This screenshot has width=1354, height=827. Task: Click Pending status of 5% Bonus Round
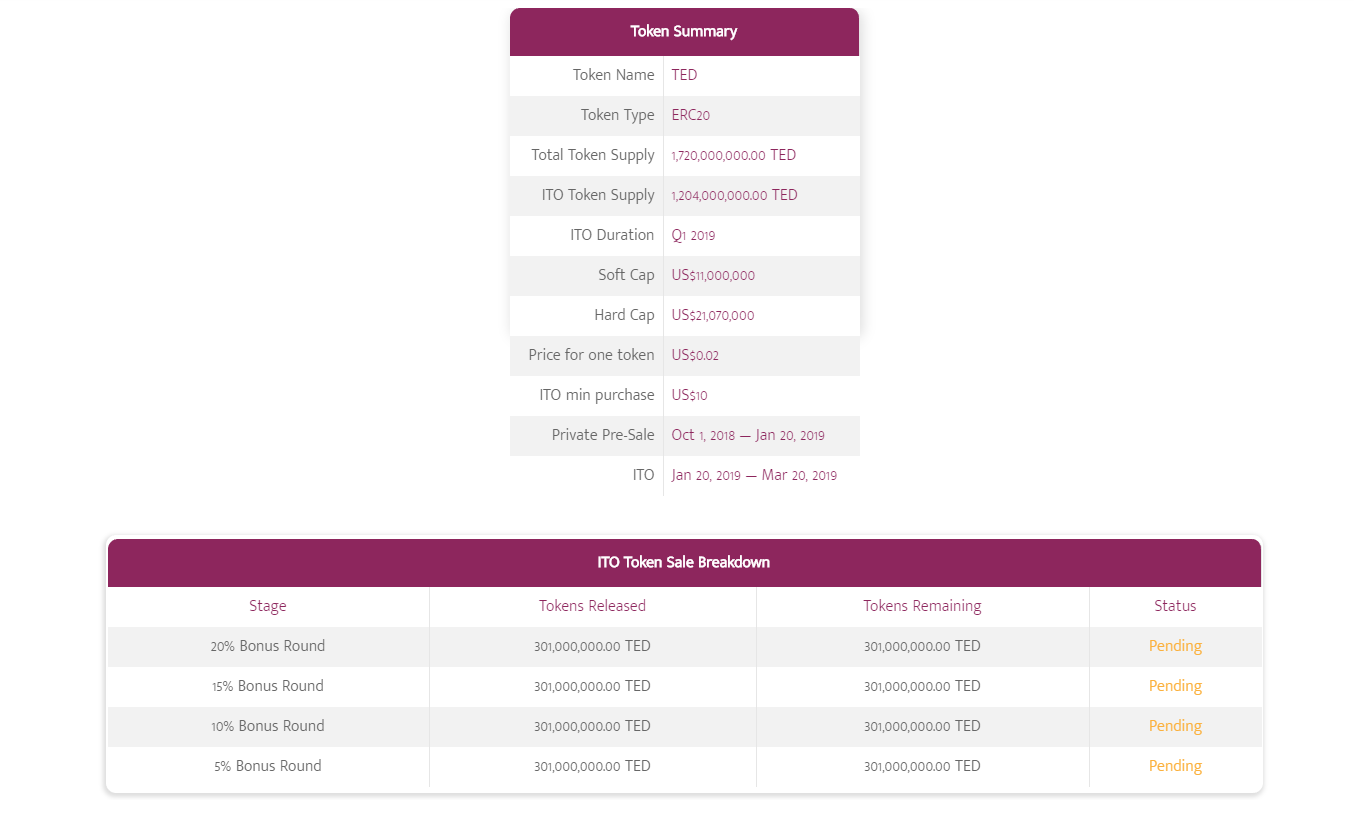1175,766
